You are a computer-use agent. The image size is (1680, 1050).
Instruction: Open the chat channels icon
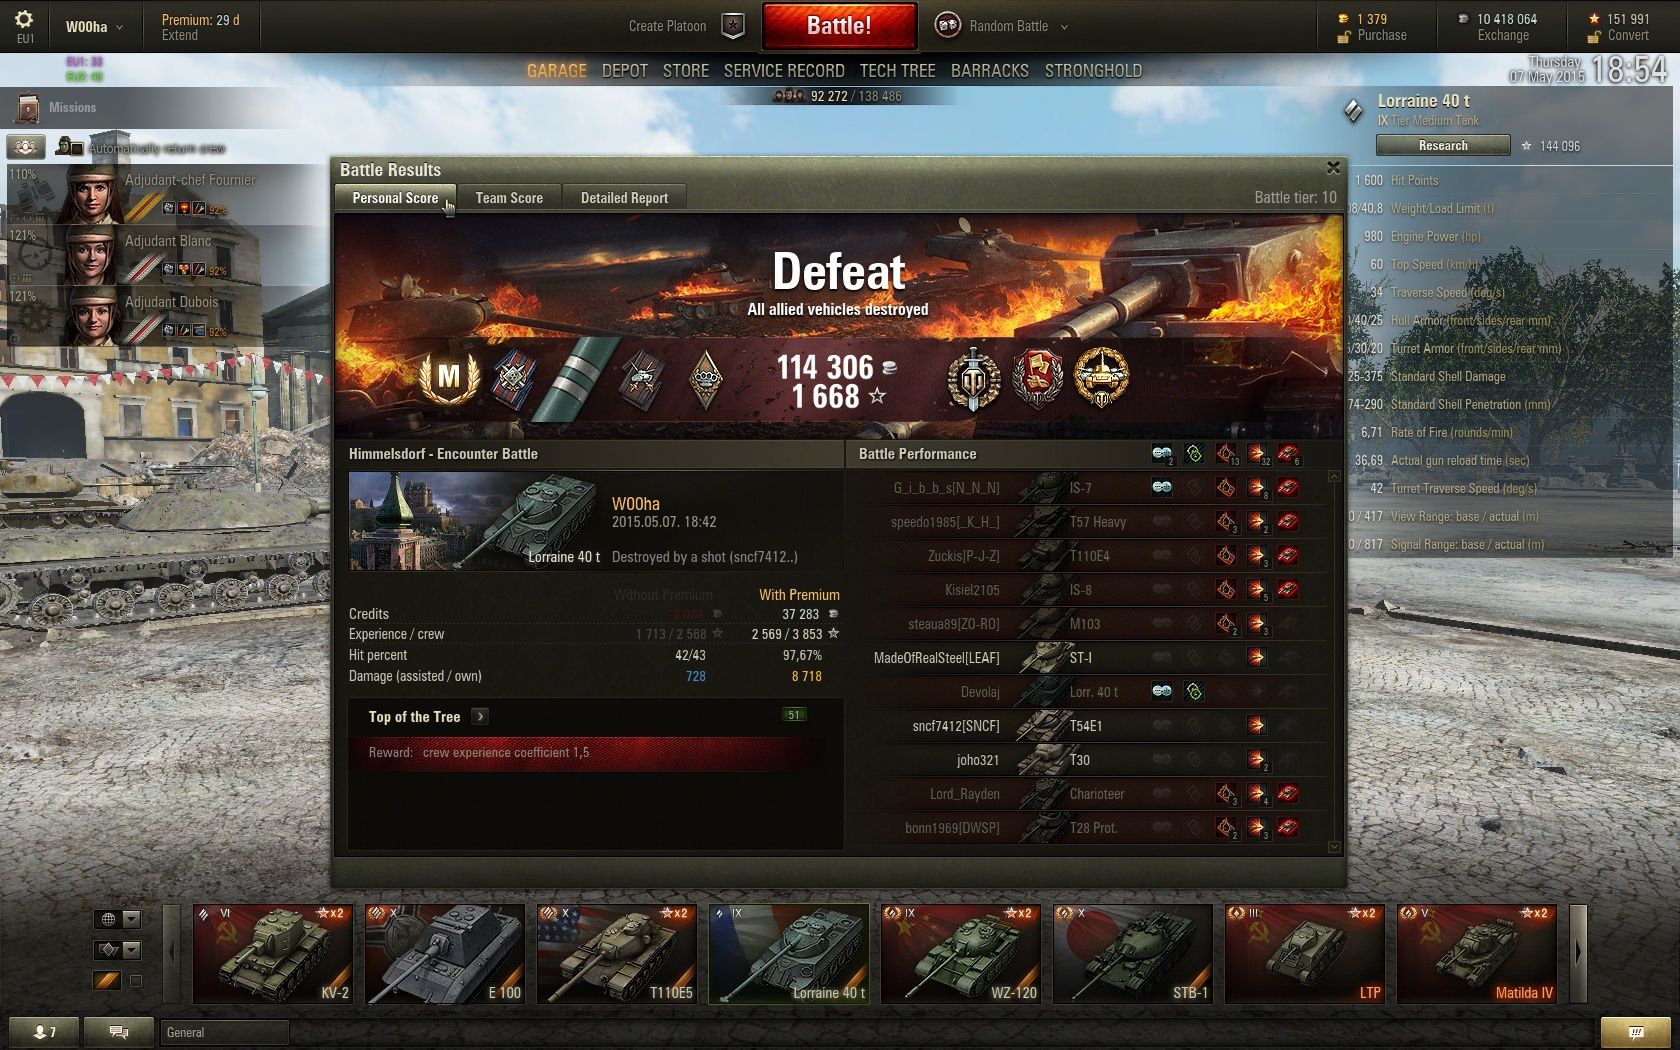coord(118,1032)
